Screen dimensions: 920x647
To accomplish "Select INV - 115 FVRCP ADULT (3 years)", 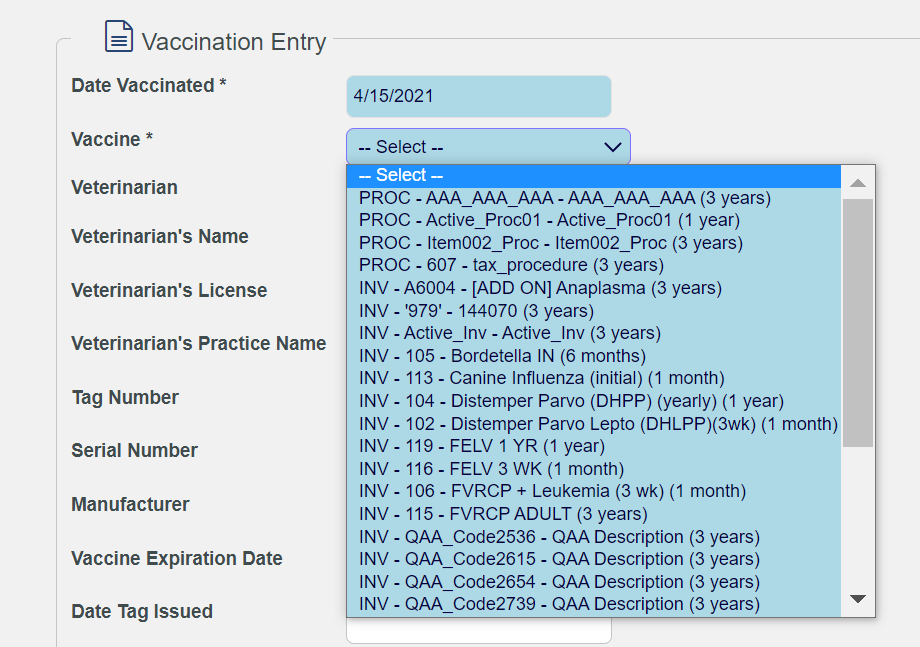I will pos(594,514).
